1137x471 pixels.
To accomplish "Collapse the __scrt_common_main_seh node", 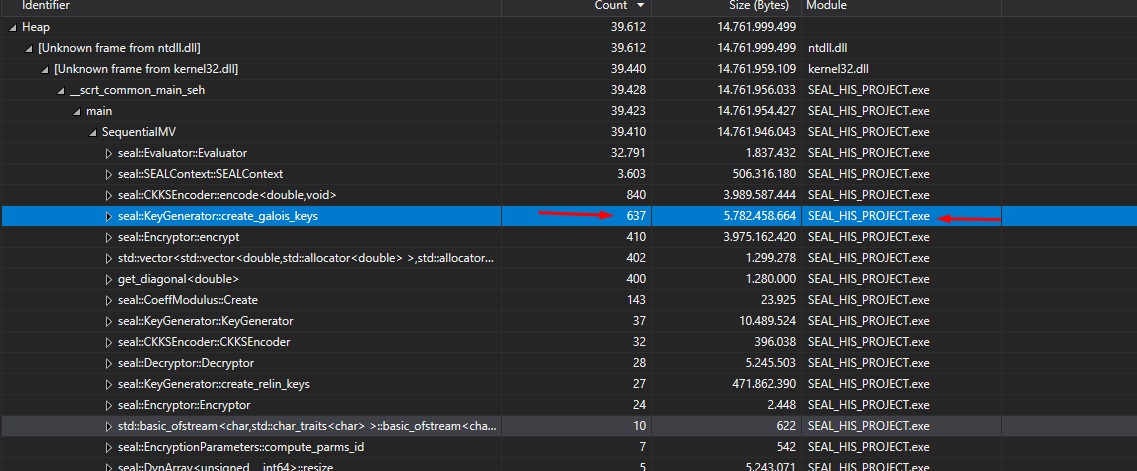I will (60, 91).
